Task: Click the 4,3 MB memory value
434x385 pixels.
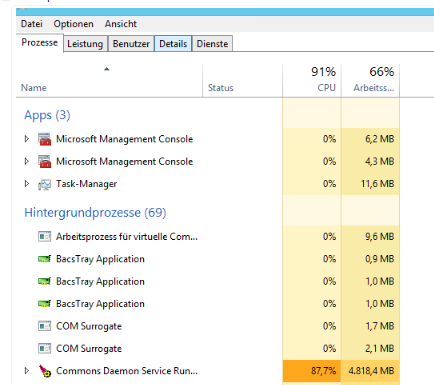Action: click(380, 161)
